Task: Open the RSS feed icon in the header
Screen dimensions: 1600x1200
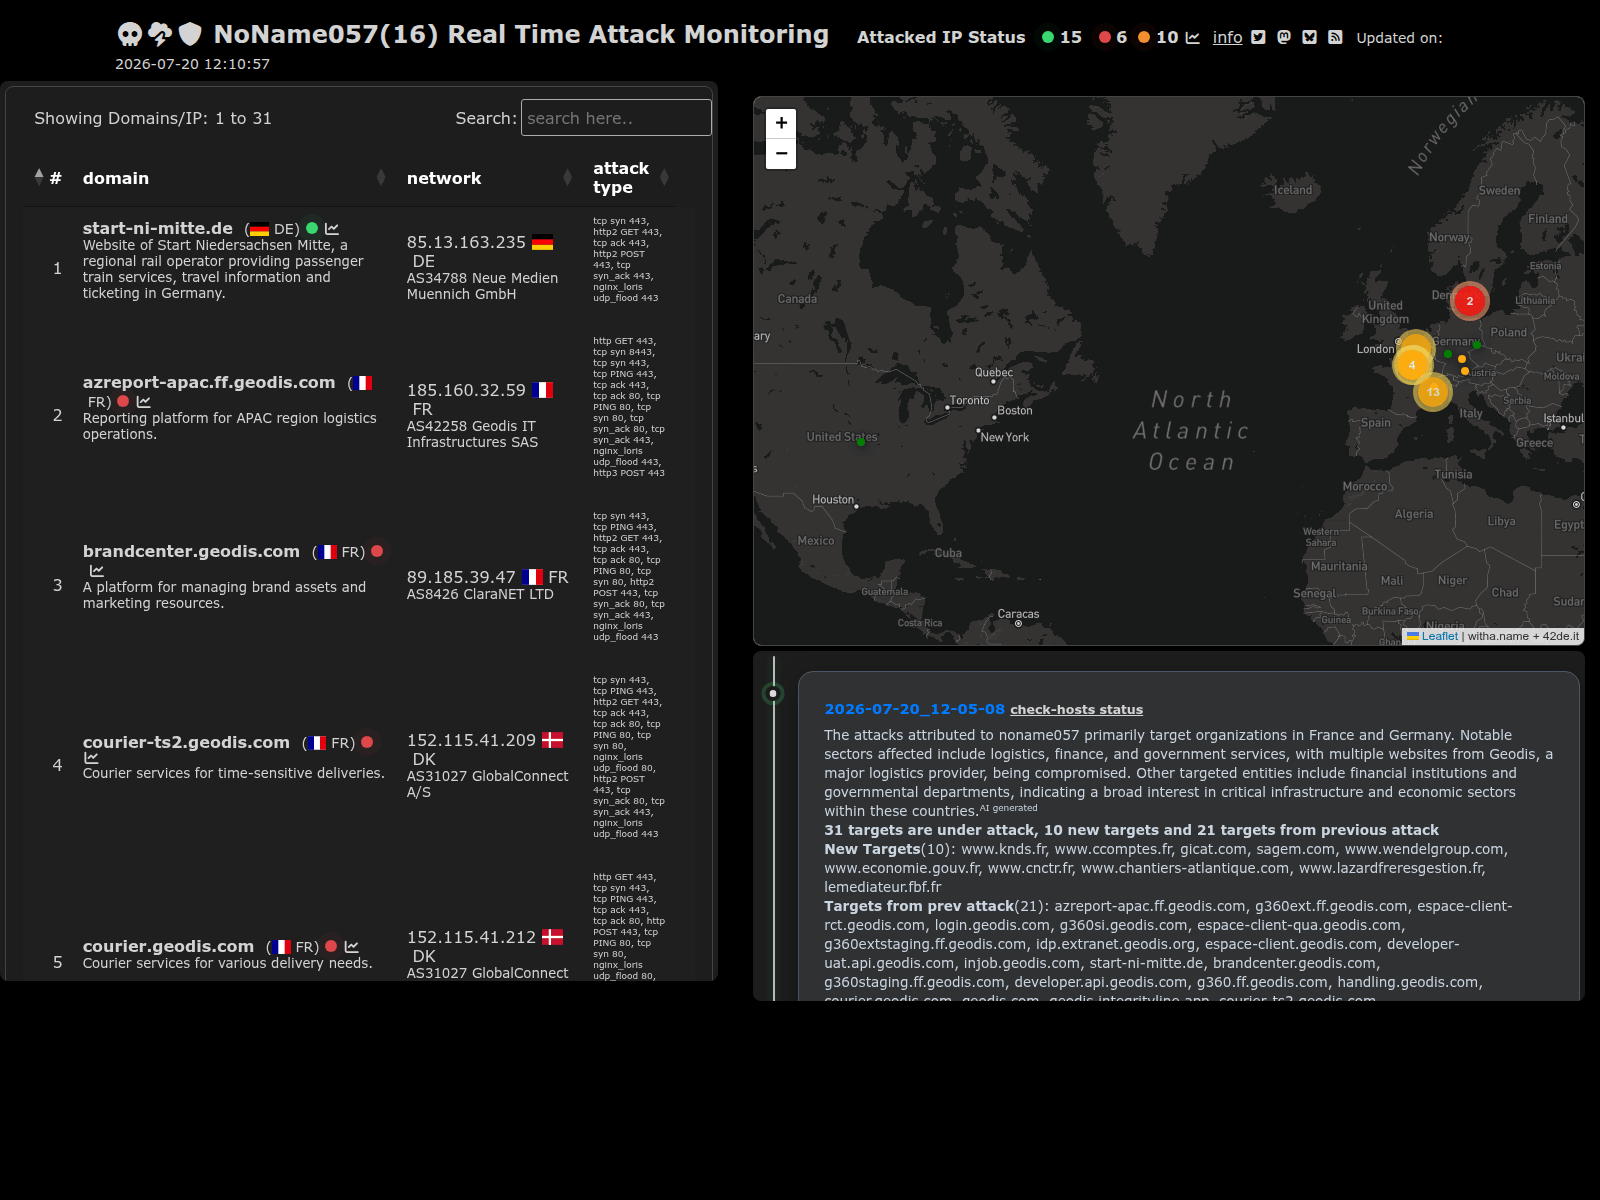Action: pyautogui.click(x=1335, y=37)
